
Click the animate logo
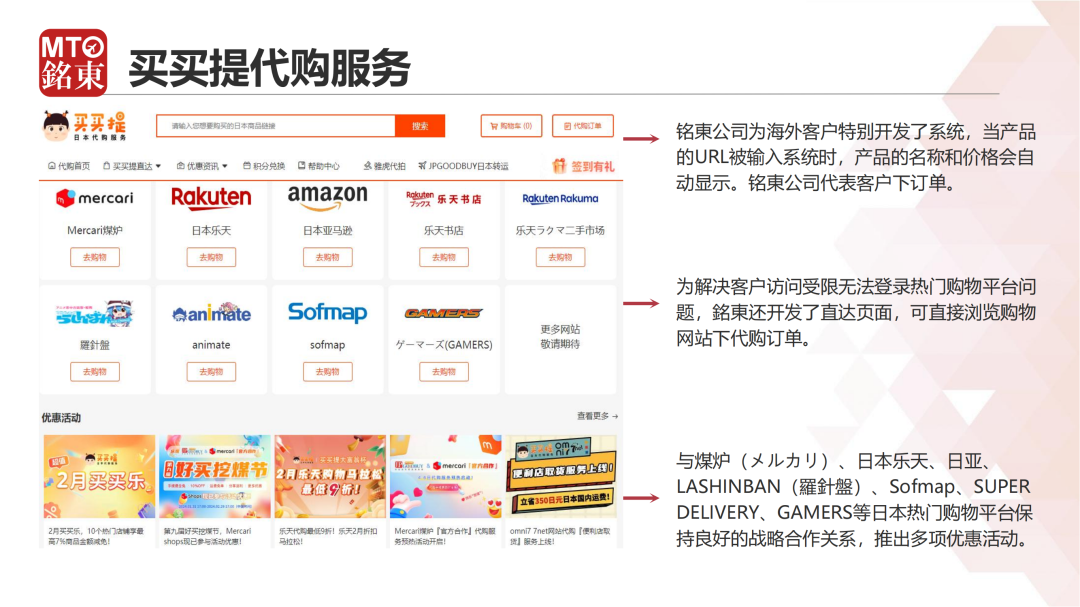(211, 313)
